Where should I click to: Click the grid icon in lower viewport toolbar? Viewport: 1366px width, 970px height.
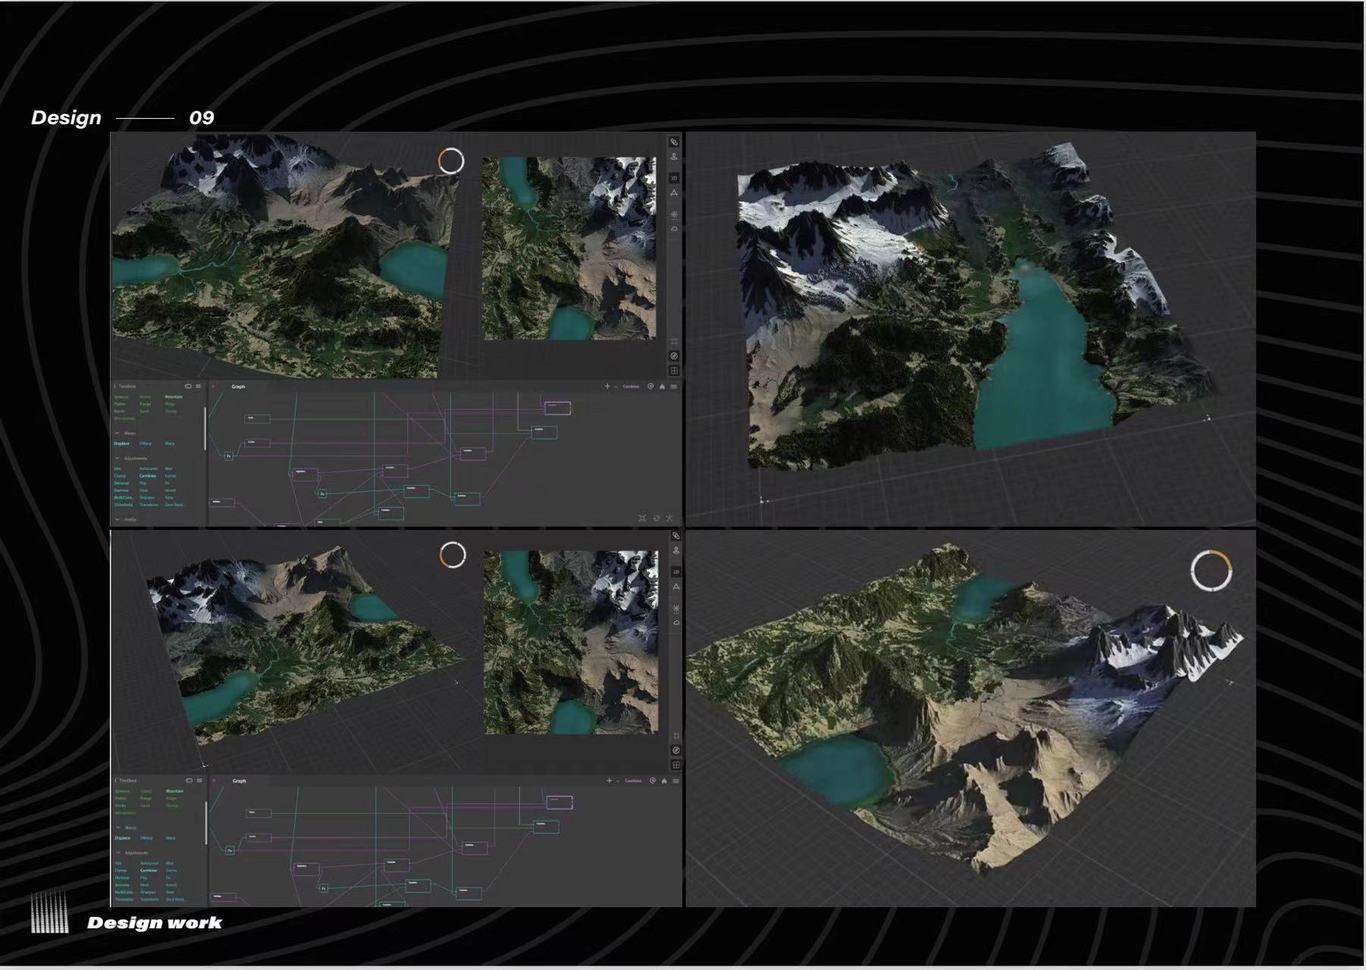[676, 765]
